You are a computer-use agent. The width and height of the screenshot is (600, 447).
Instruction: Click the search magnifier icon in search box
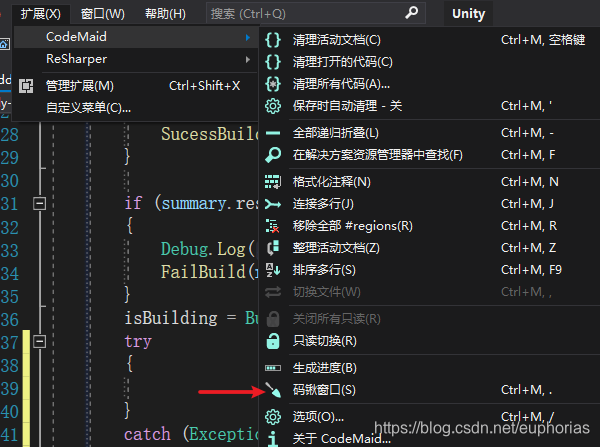click(411, 13)
